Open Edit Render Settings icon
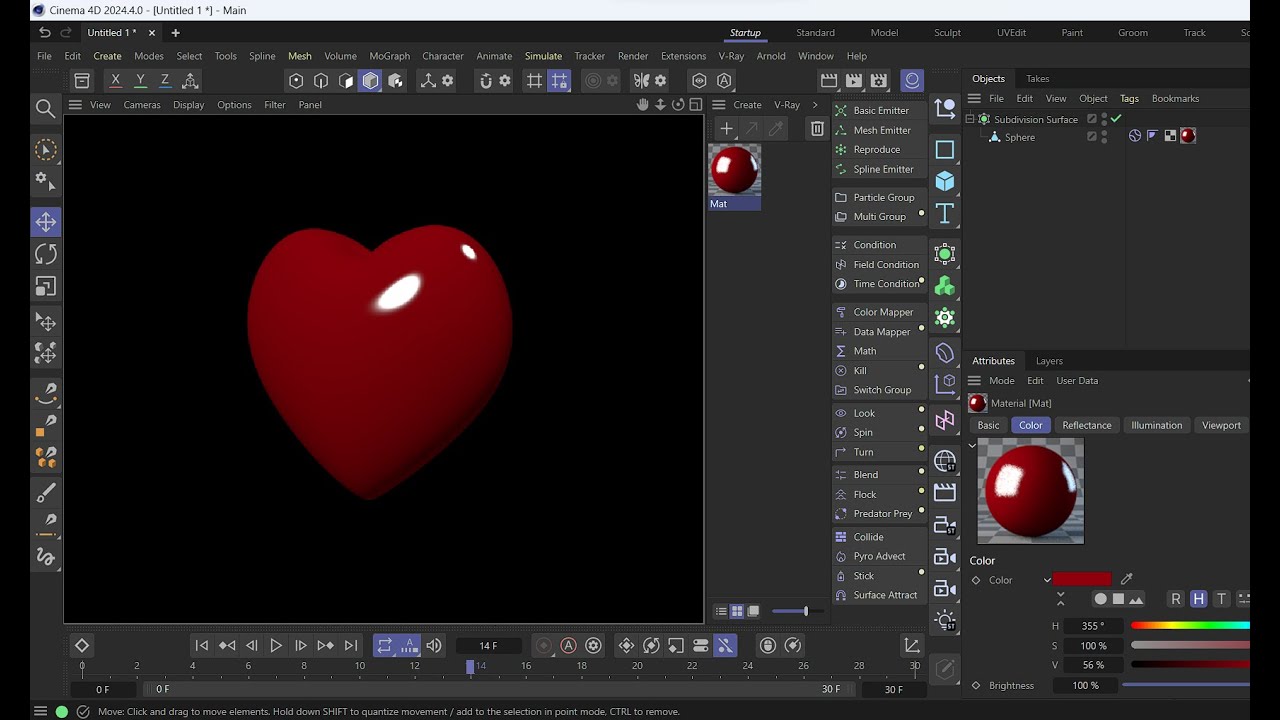1280x720 pixels. click(879, 81)
